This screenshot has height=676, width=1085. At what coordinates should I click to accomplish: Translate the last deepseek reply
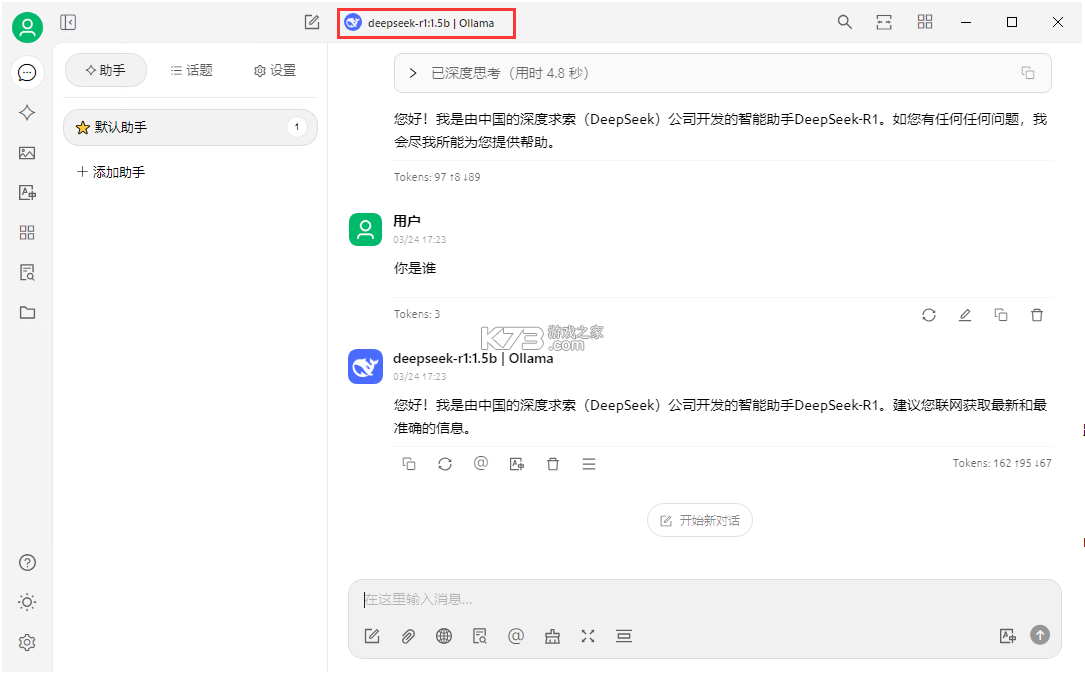tap(517, 464)
